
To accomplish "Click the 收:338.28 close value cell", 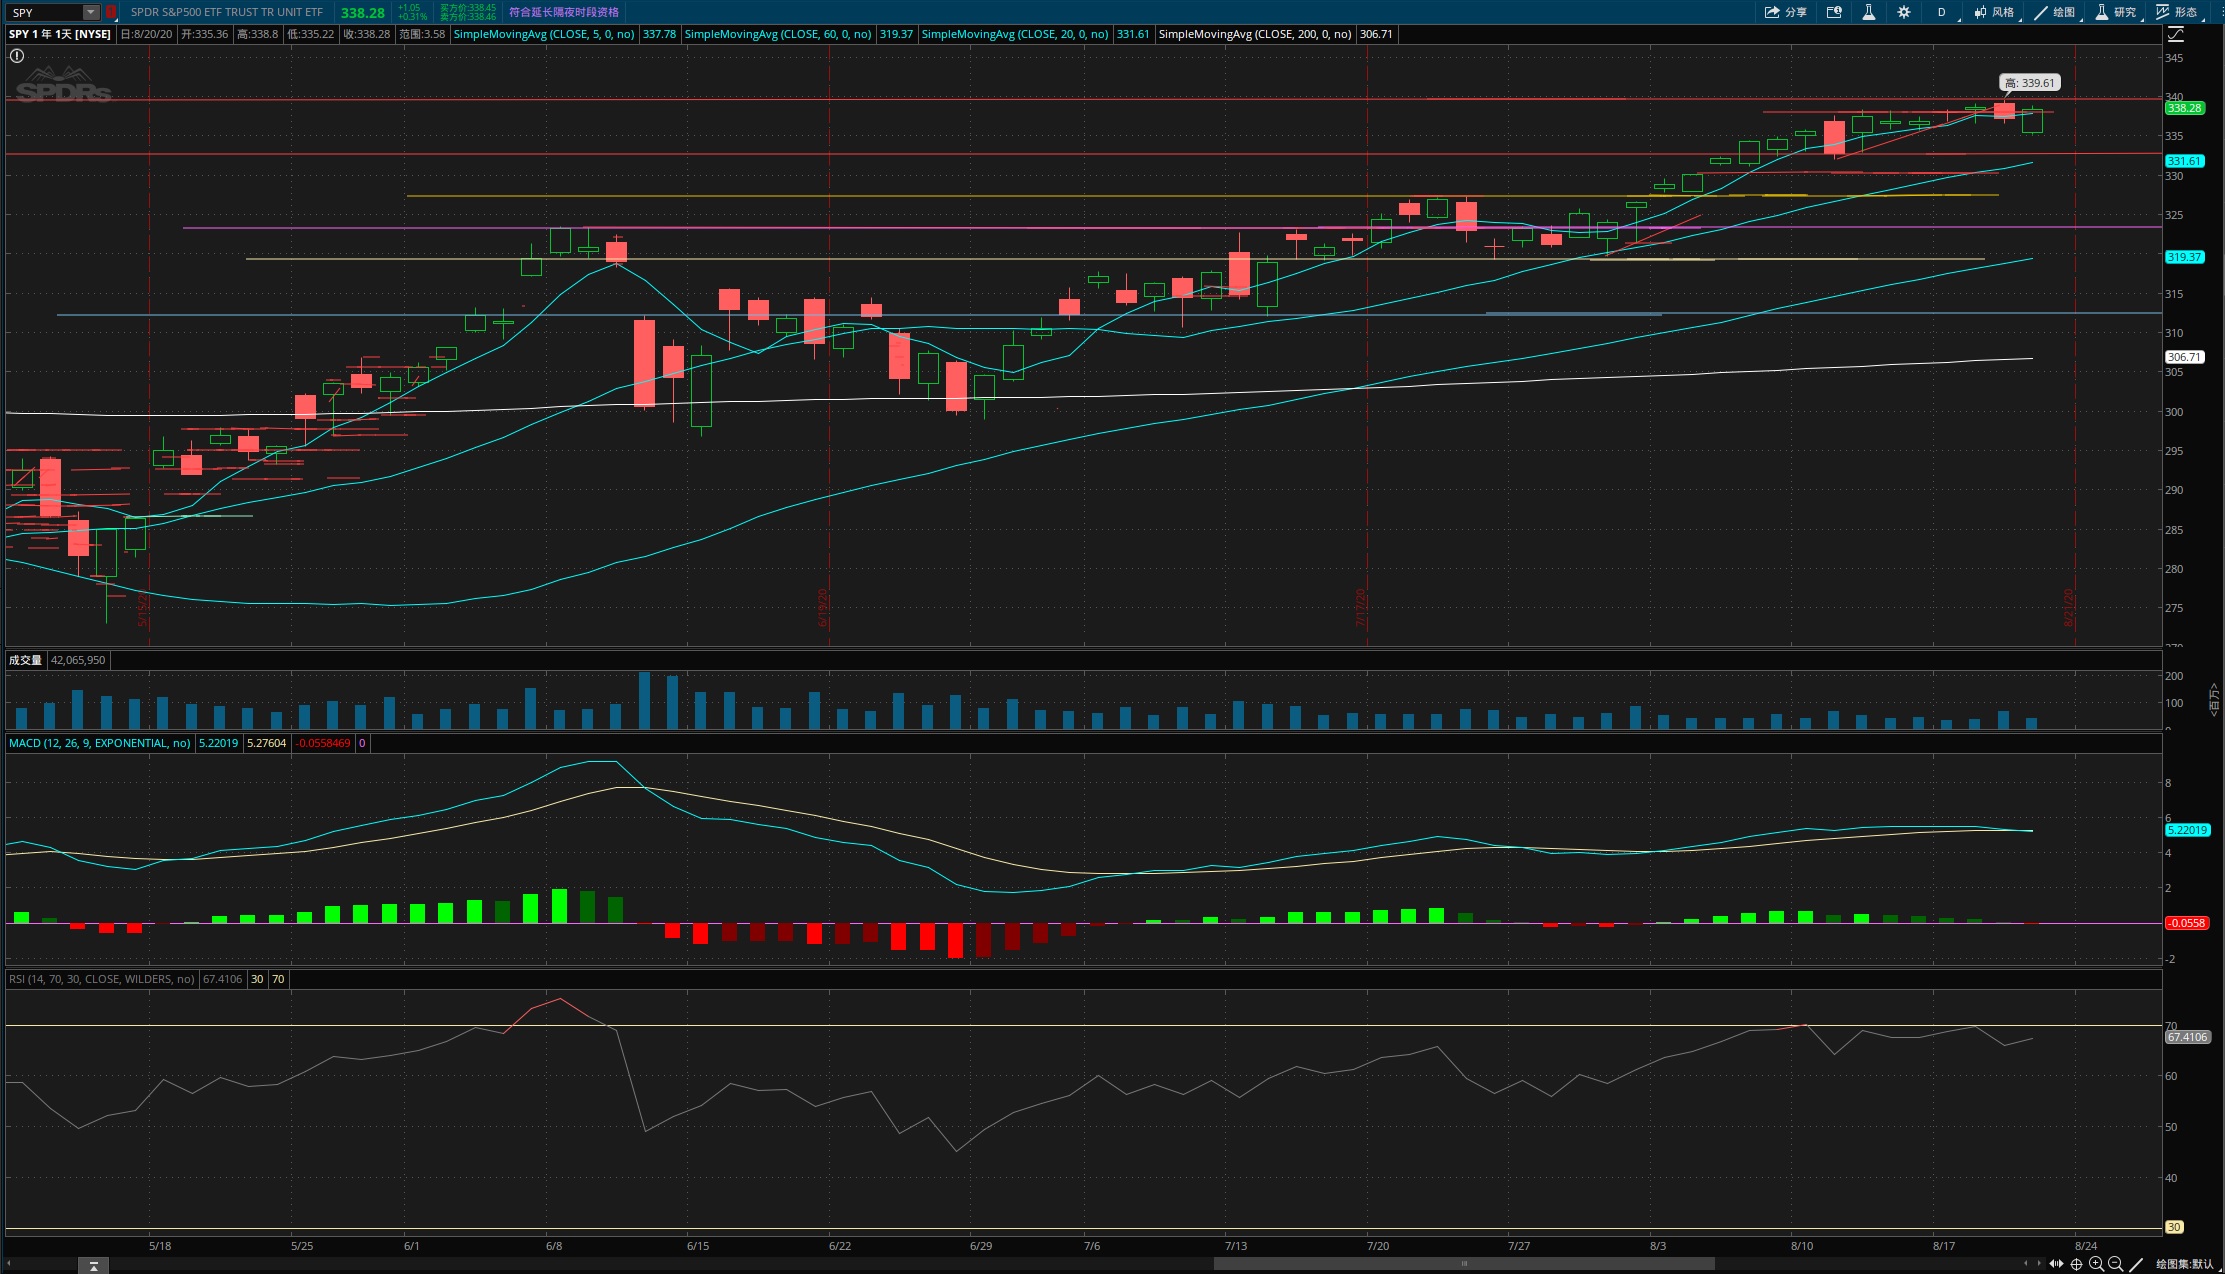I will point(366,34).
